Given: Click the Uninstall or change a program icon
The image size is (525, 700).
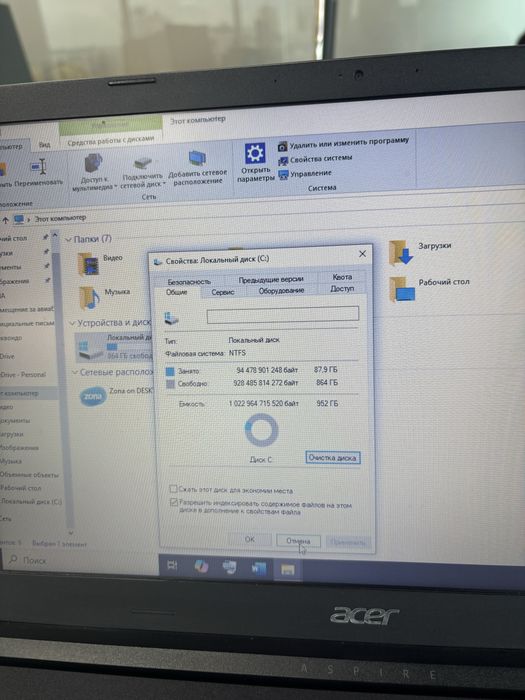Looking at the screenshot, I should [x=282, y=146].
